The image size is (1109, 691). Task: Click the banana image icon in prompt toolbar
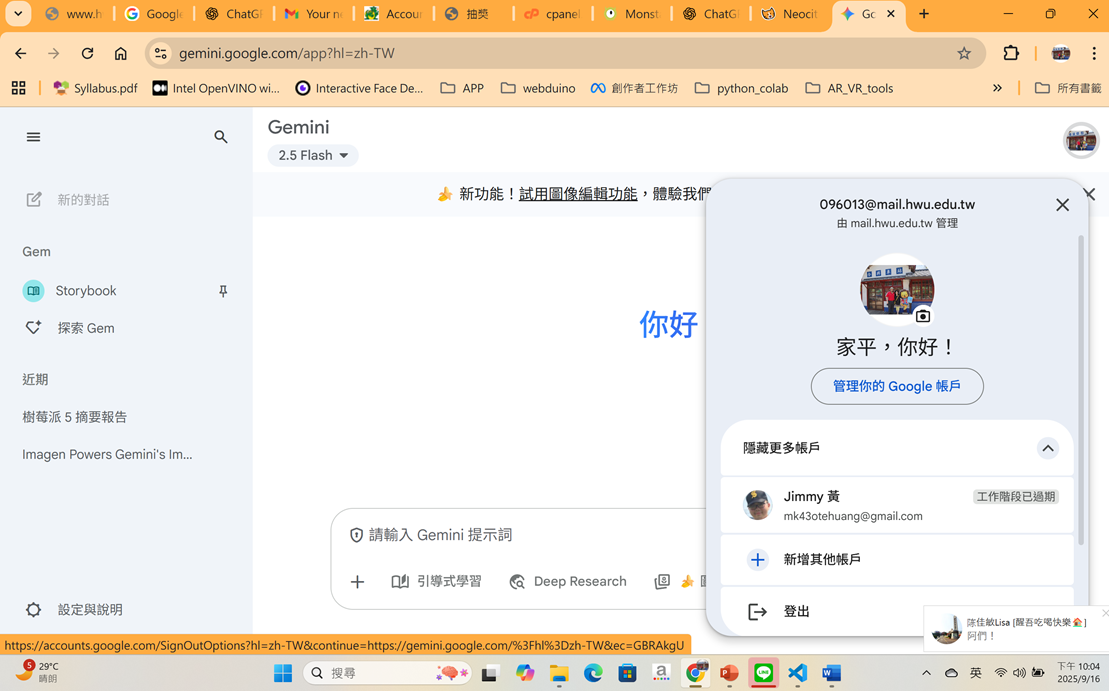point(687,581)
